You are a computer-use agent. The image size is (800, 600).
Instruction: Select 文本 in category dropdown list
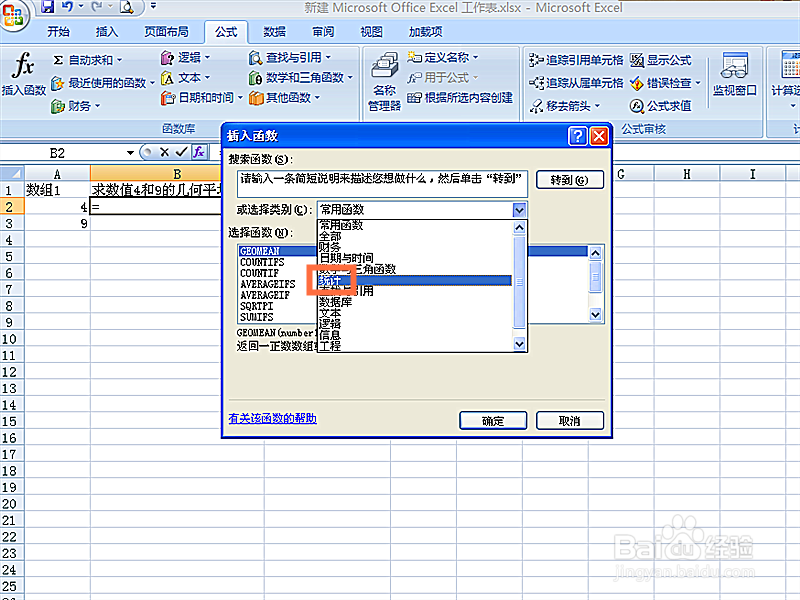pos(415,313)
